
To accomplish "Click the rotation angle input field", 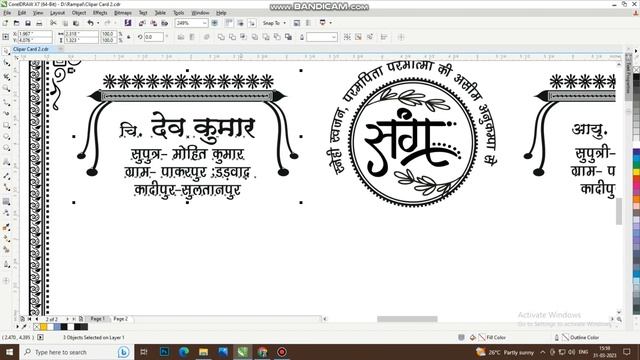I will (153, 37).
